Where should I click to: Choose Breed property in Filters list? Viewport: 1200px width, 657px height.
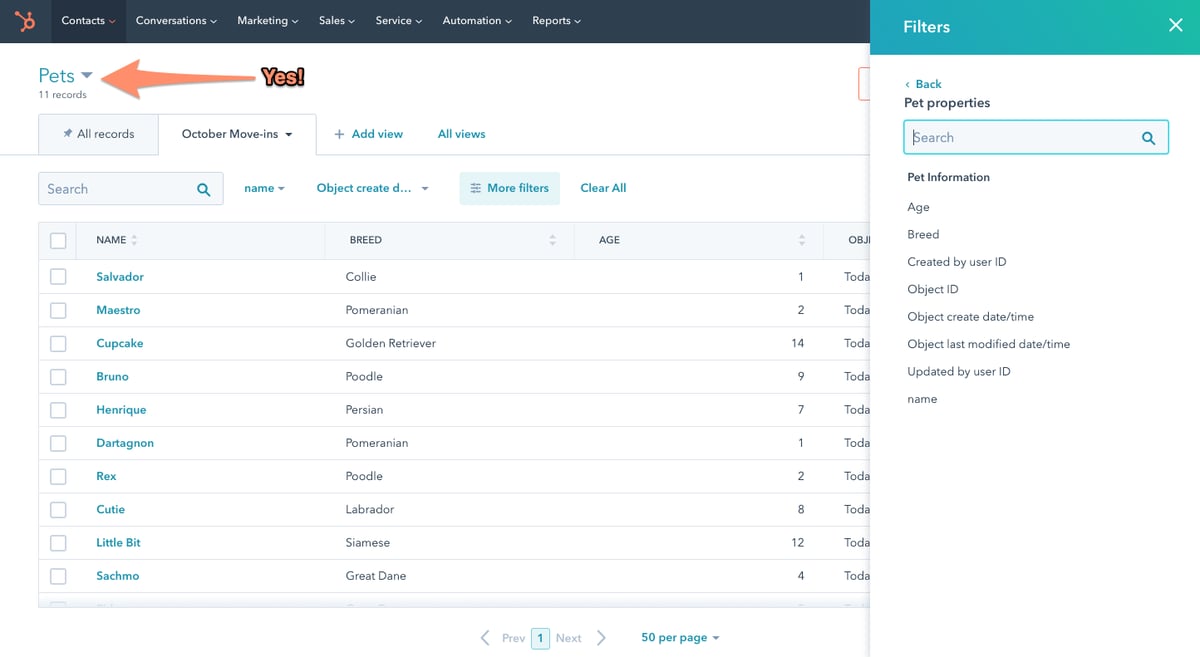923,234
